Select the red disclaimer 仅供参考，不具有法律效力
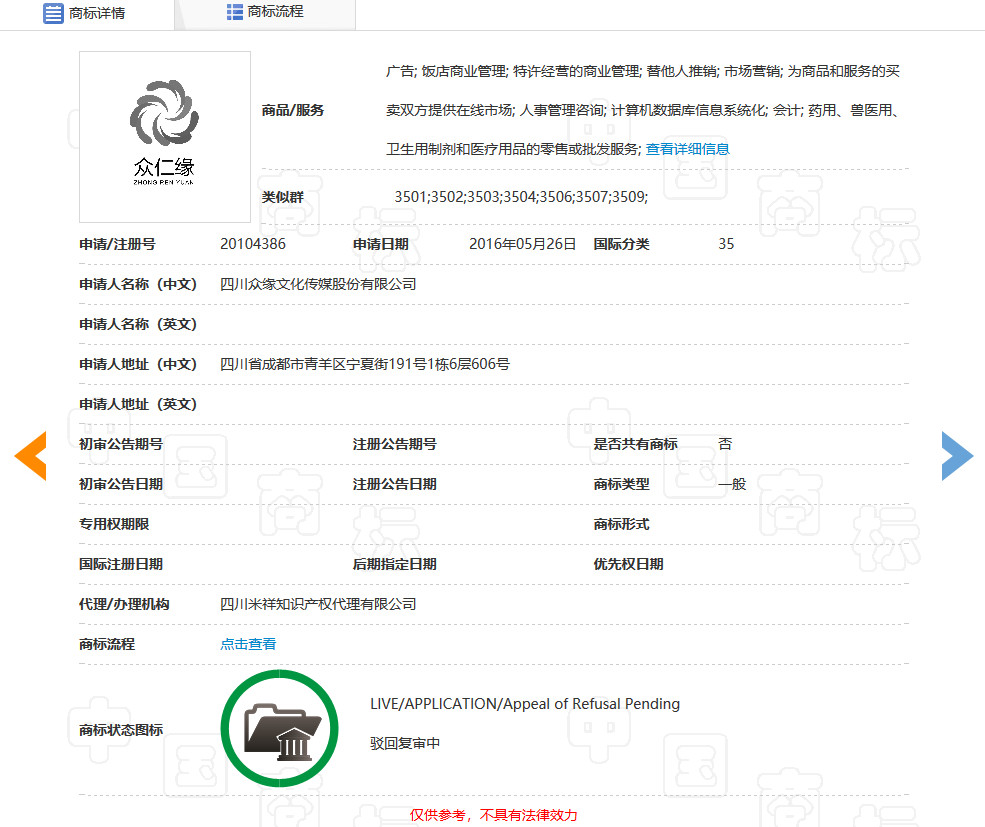The height and width of the screenshot is (827, 985). point(493,815)
